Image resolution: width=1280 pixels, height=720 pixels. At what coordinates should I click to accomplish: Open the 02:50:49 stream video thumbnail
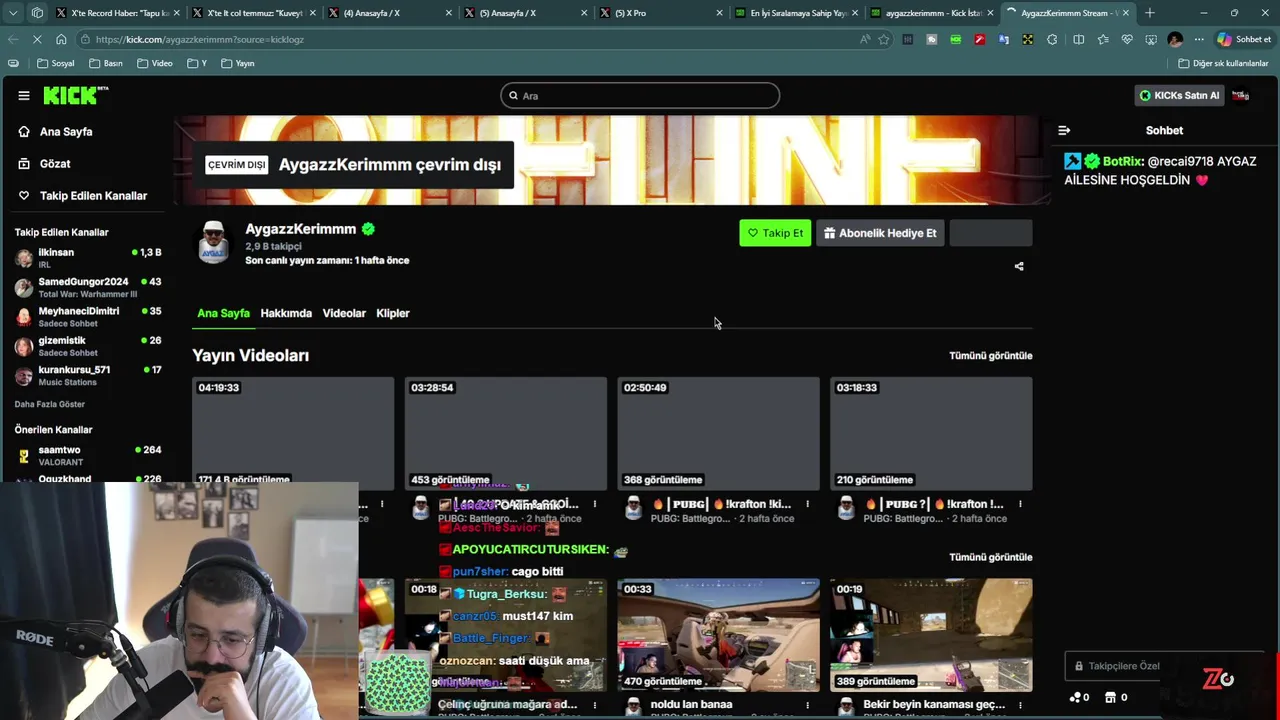coord(718,433)
